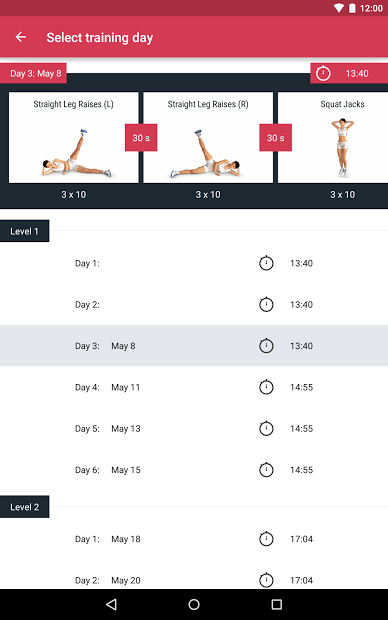The width and height of the screenshot is (388, 620).
Task: Click the stopwatch icon for May 11 row
Action: (x=266, y=387)
